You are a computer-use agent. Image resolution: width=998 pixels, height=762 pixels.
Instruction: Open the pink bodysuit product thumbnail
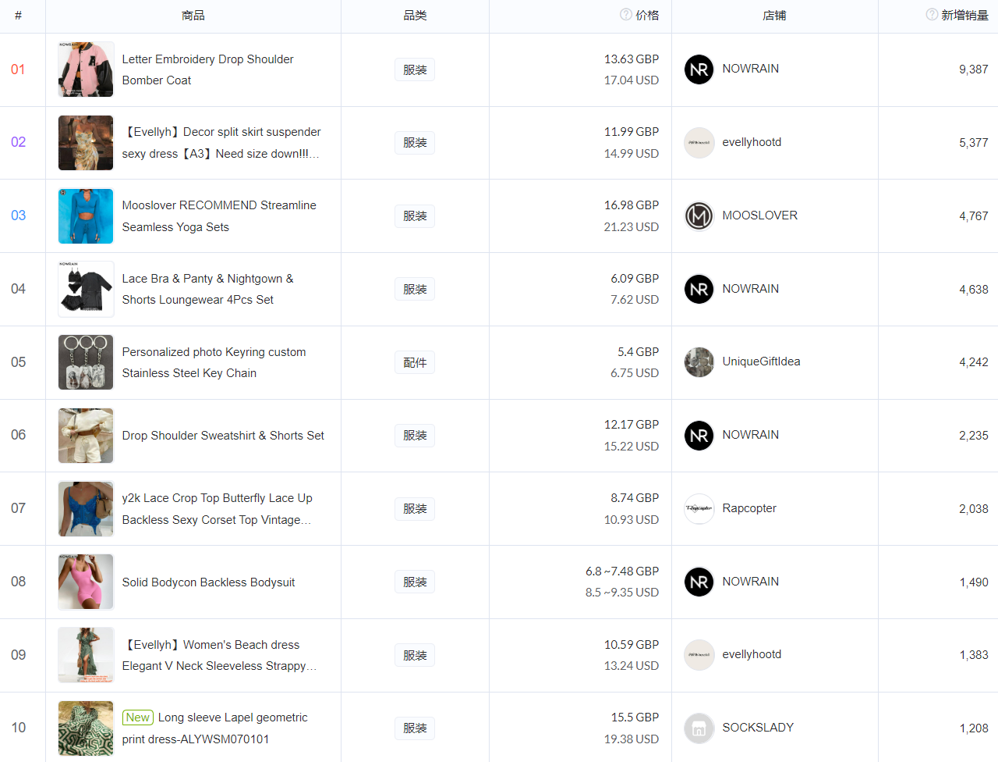[x=86, y=582]
